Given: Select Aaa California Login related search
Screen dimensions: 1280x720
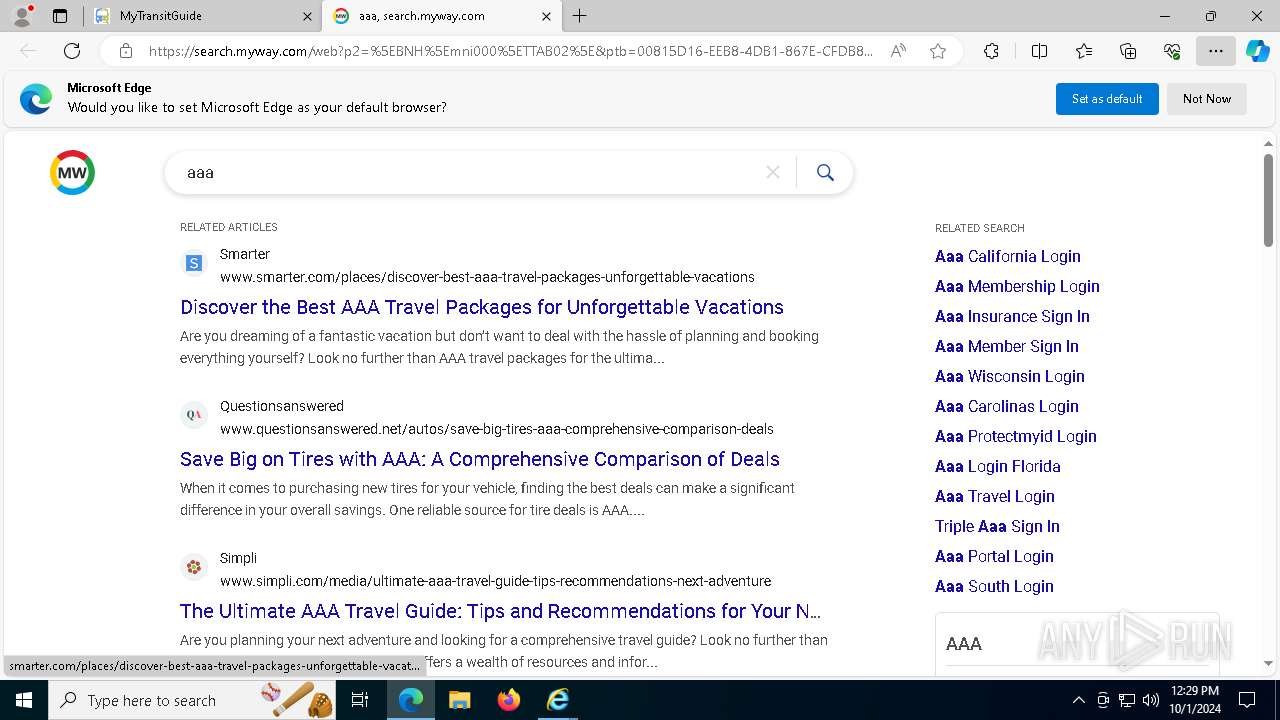Looking at the screenshot, I should [1008, 256].
